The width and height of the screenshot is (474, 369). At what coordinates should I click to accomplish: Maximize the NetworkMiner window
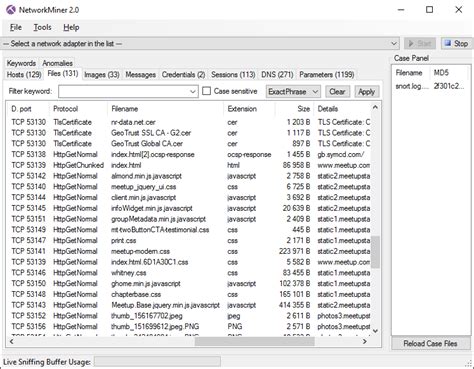click(430, 10)
